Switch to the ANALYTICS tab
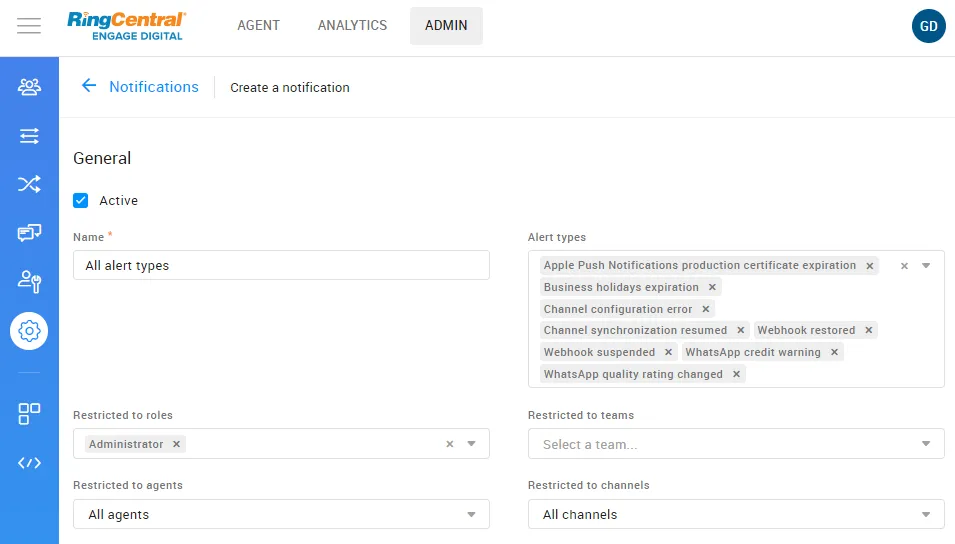 352,26
